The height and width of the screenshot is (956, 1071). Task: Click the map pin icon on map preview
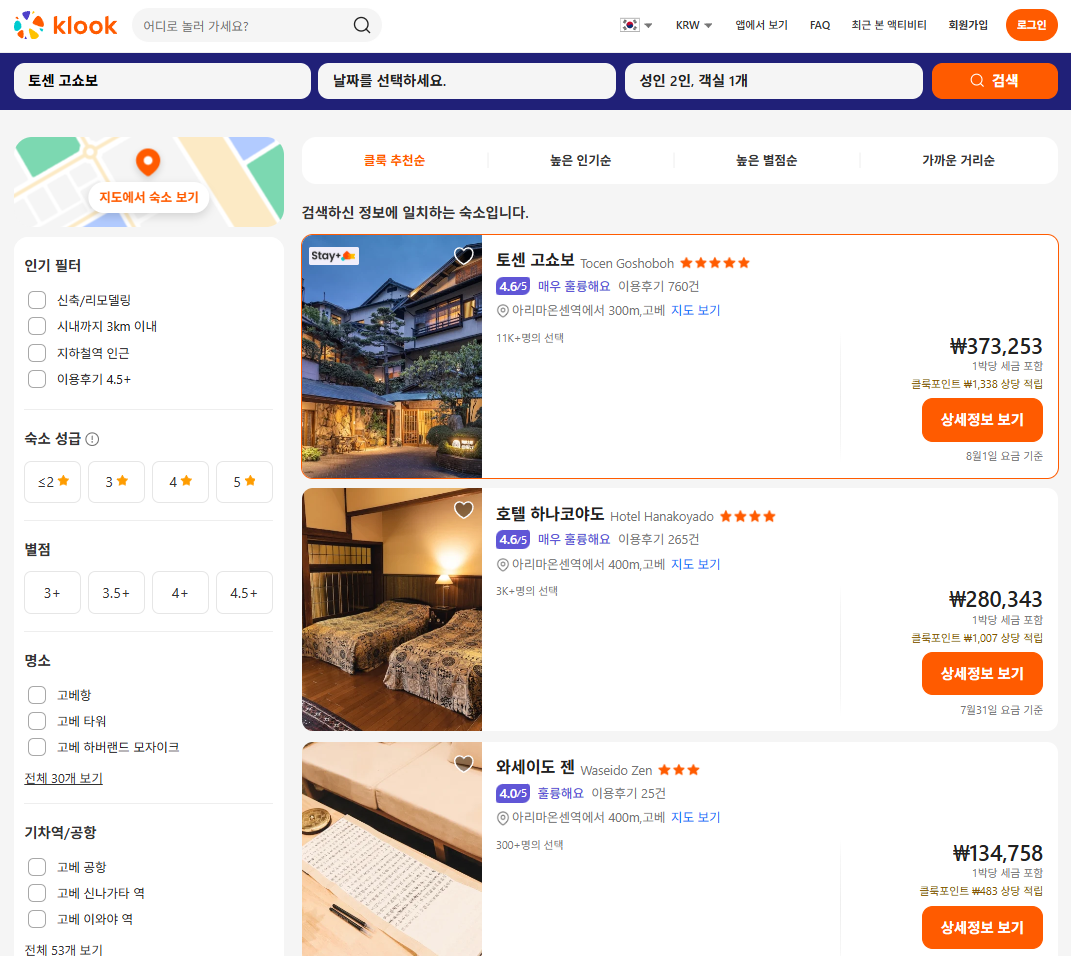click(x=148, y=163)
